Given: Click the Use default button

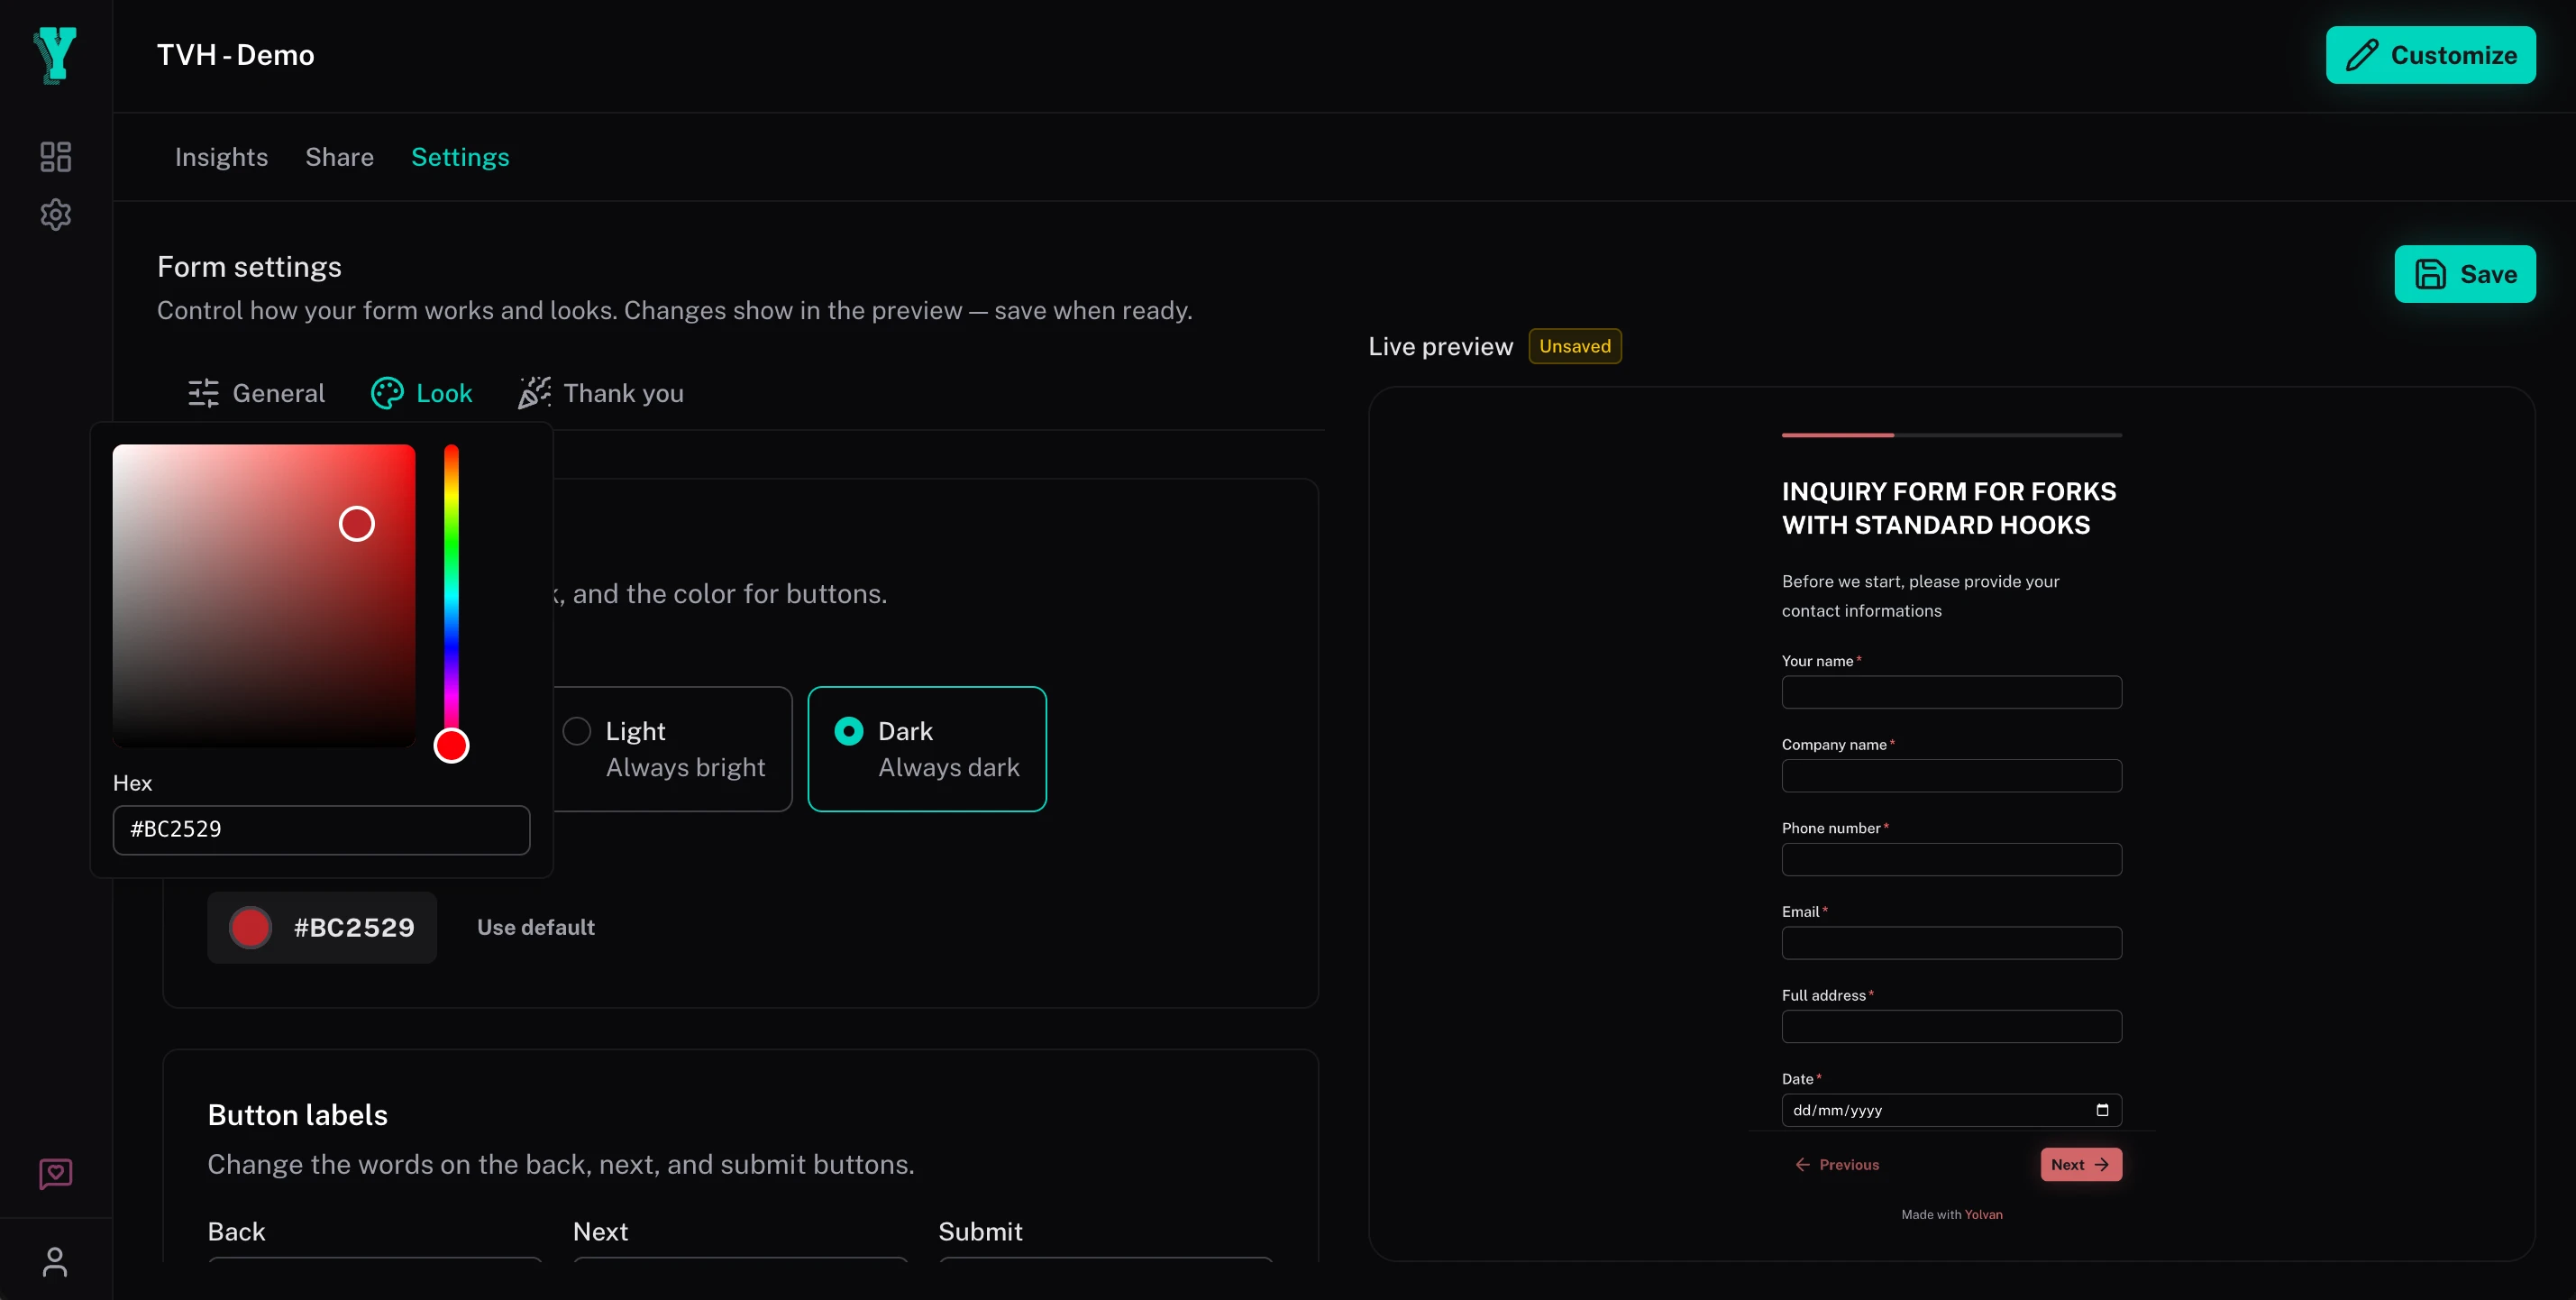Looking at the screenshot, I should point(535,928).
